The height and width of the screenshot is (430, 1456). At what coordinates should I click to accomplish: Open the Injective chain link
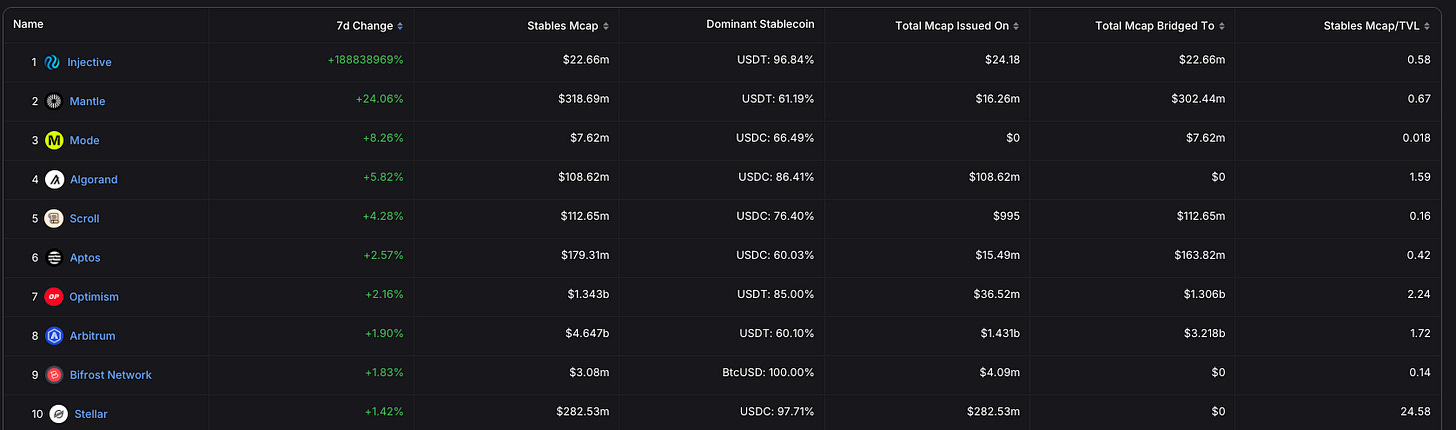(89, 62)
